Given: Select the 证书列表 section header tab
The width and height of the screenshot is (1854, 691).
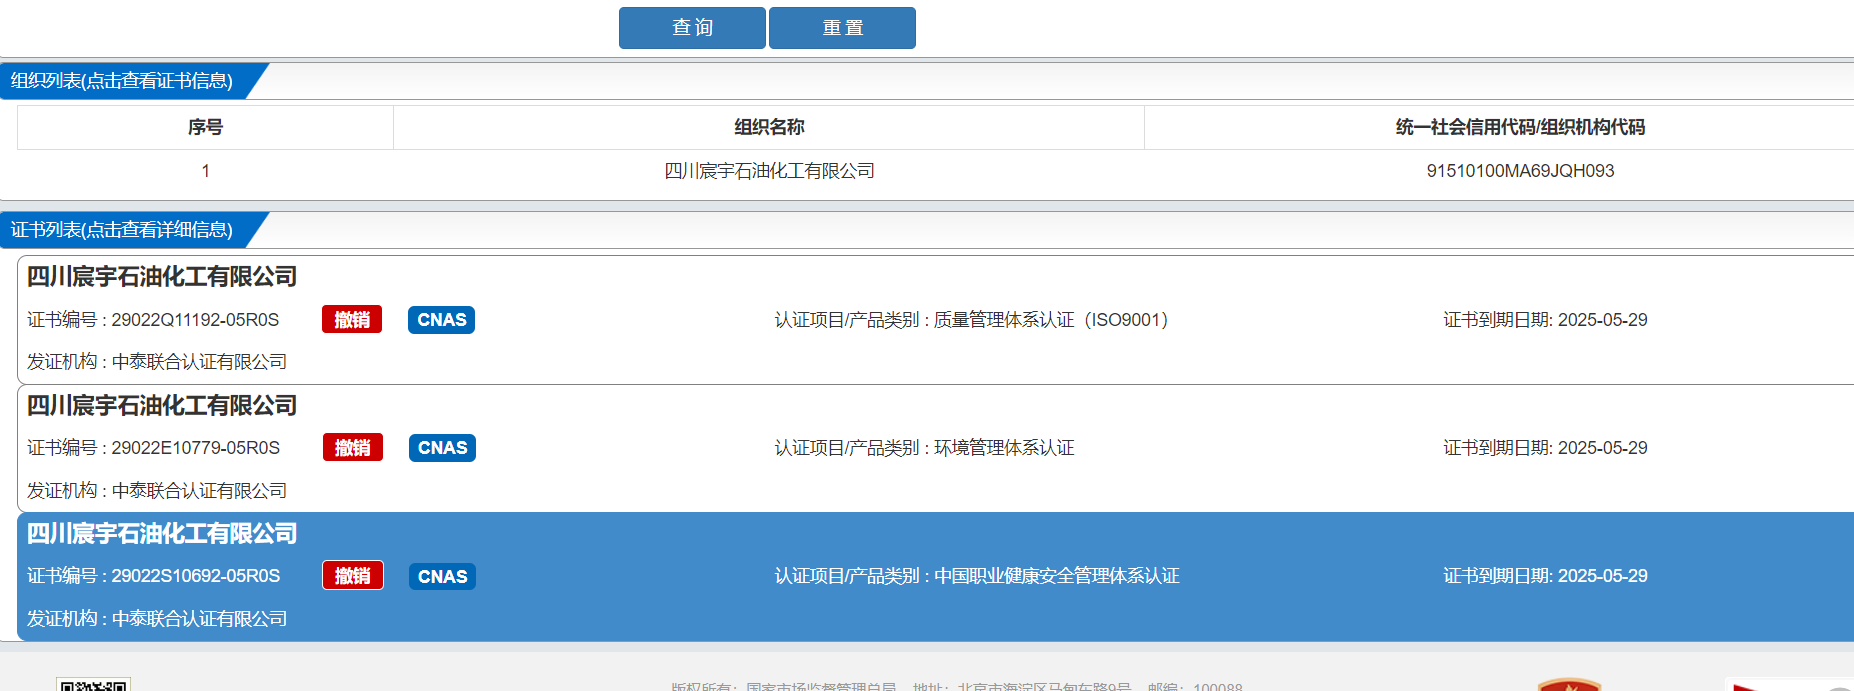Looking at the screenshot, I should pyautogui.click(x=122, y=230).
